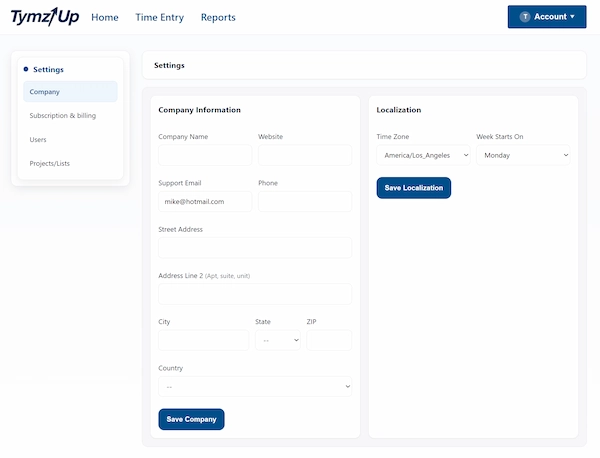Click the Street Address field

pyautogui.click(x=255, y=248)
